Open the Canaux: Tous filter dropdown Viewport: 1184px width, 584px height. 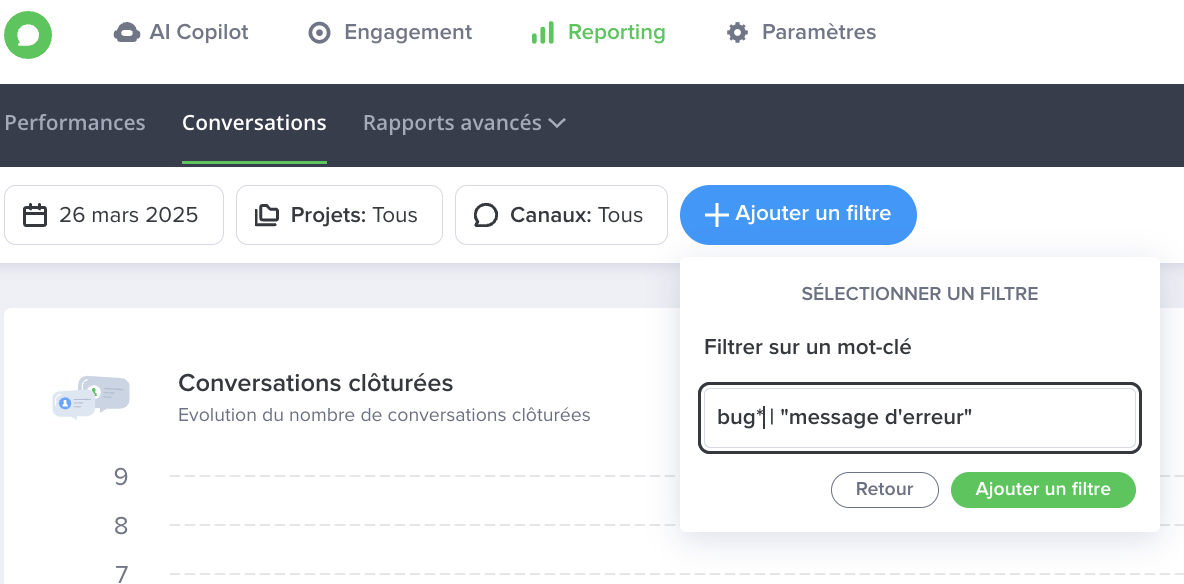click(x=561, y=215)
